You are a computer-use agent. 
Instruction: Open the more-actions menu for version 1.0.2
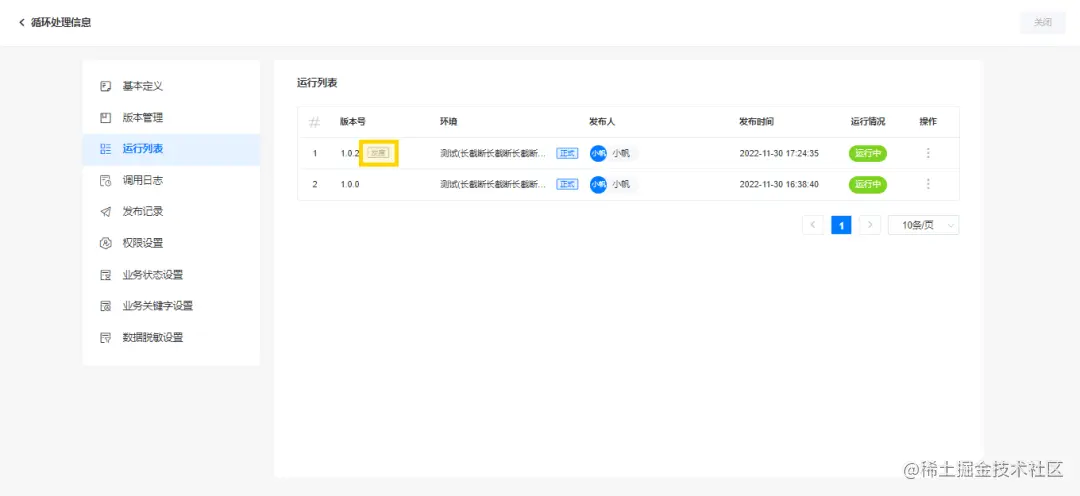pos(928,153)
